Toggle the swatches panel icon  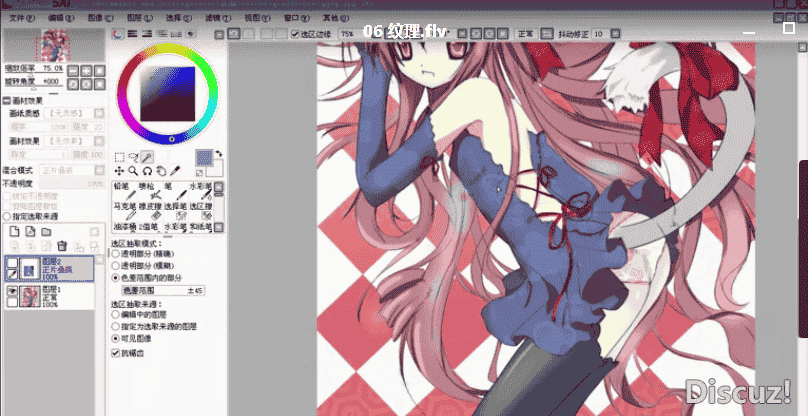tap(176, 34)
